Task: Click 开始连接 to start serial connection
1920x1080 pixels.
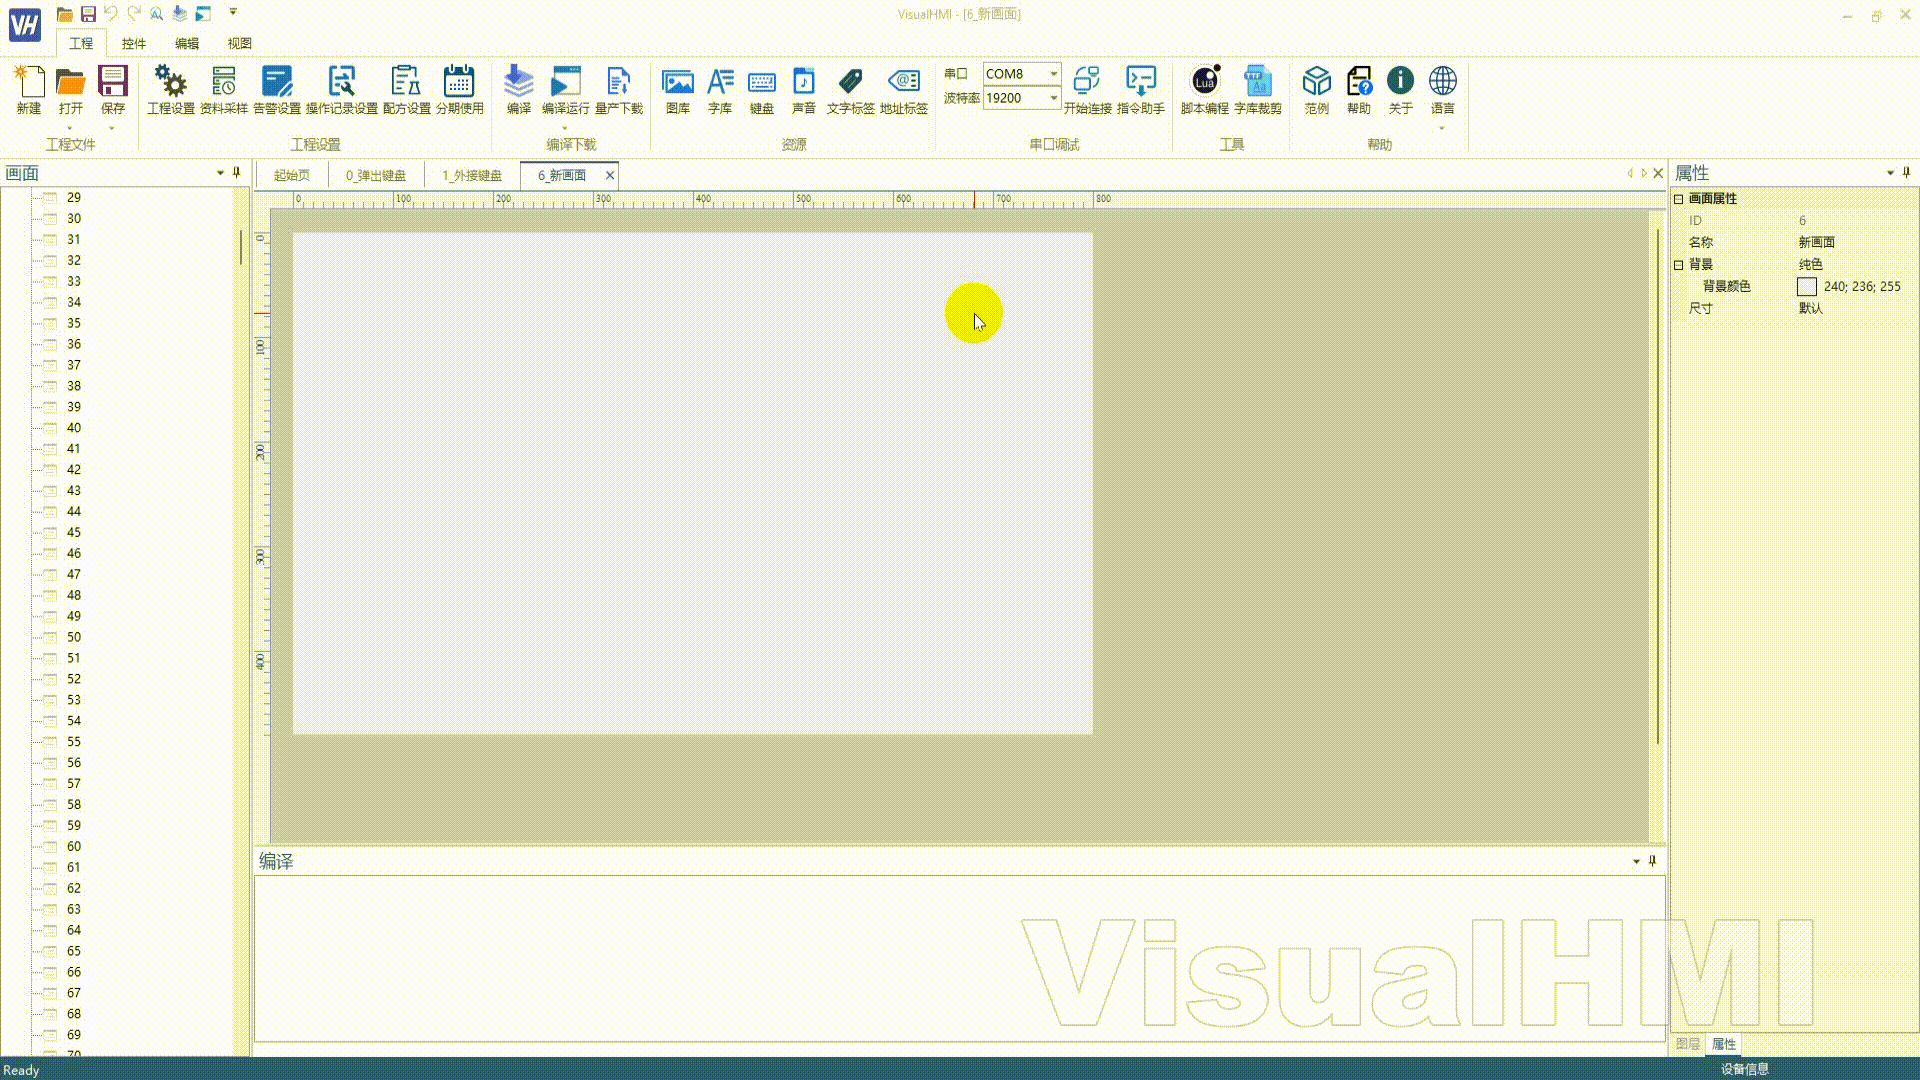Action: pos(1087,90)
